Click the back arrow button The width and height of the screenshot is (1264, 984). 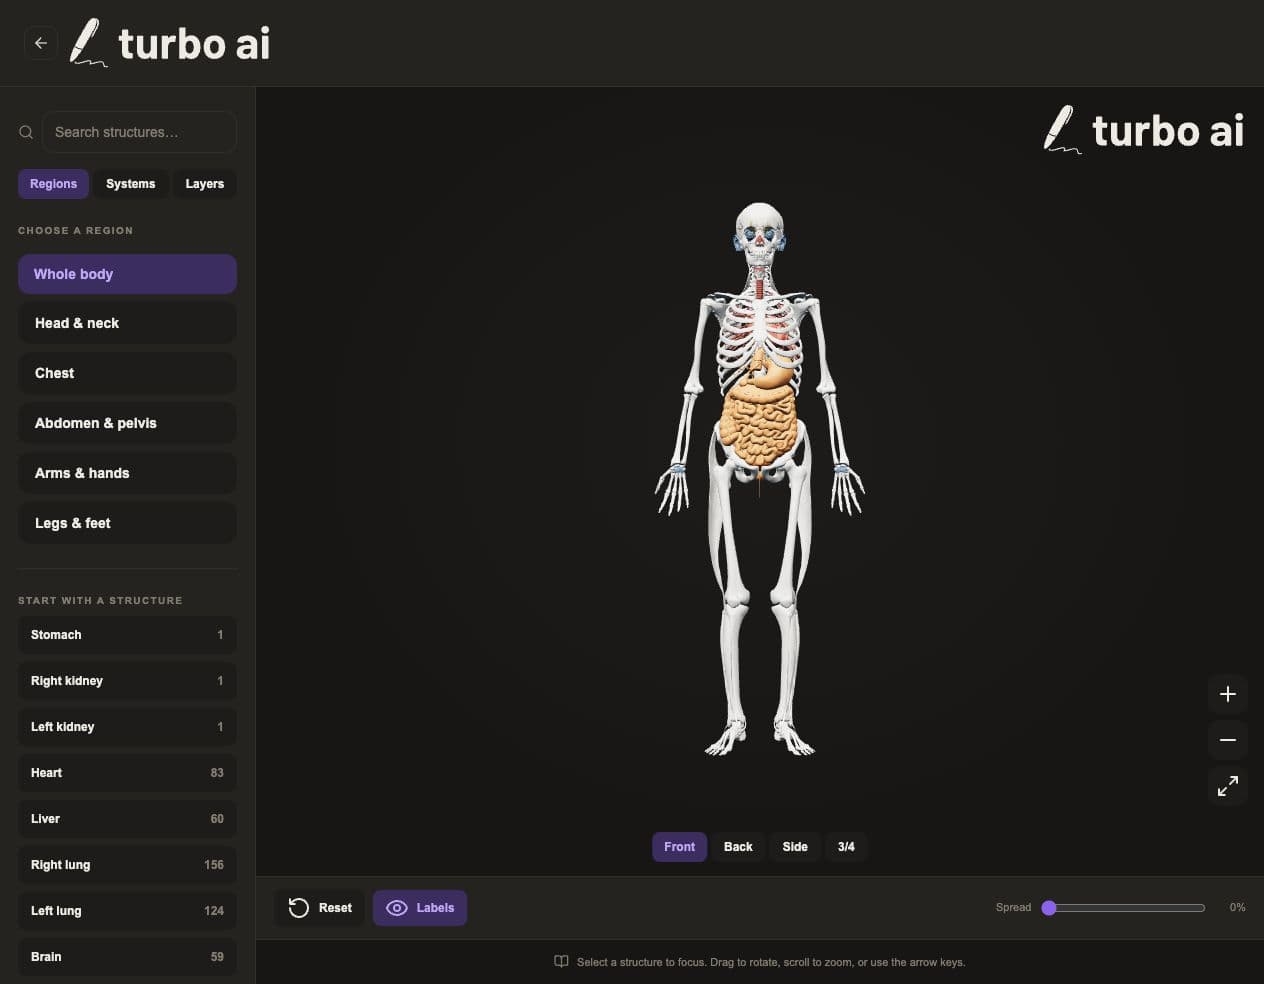click(x=41, y=43)
